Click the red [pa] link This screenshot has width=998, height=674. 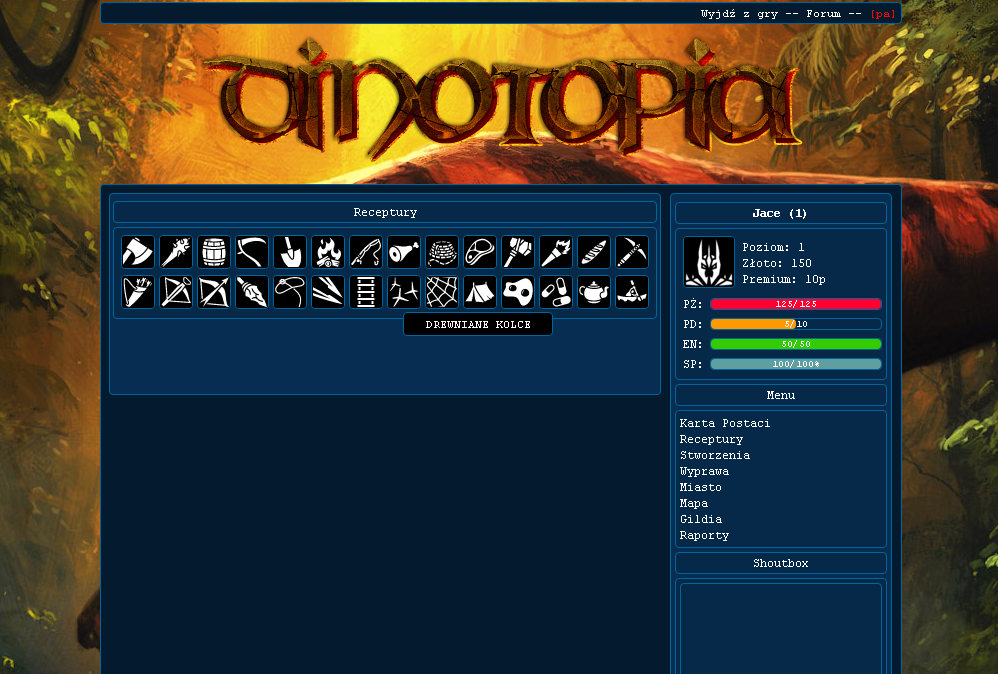(882, 13)
